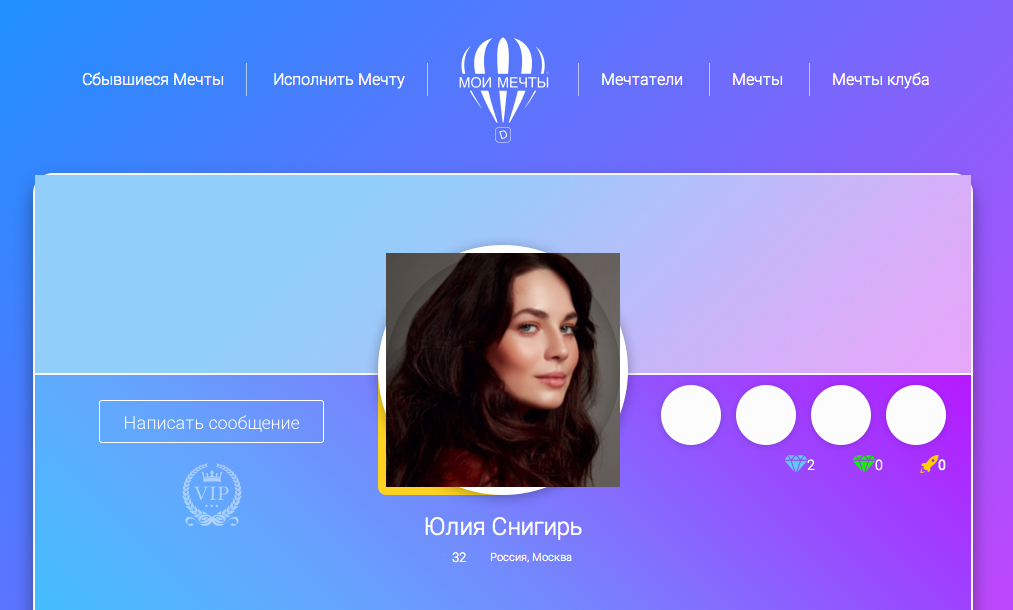Click the Россия, Москва location text
The image size is (1013, 610).
click(530, 557)
